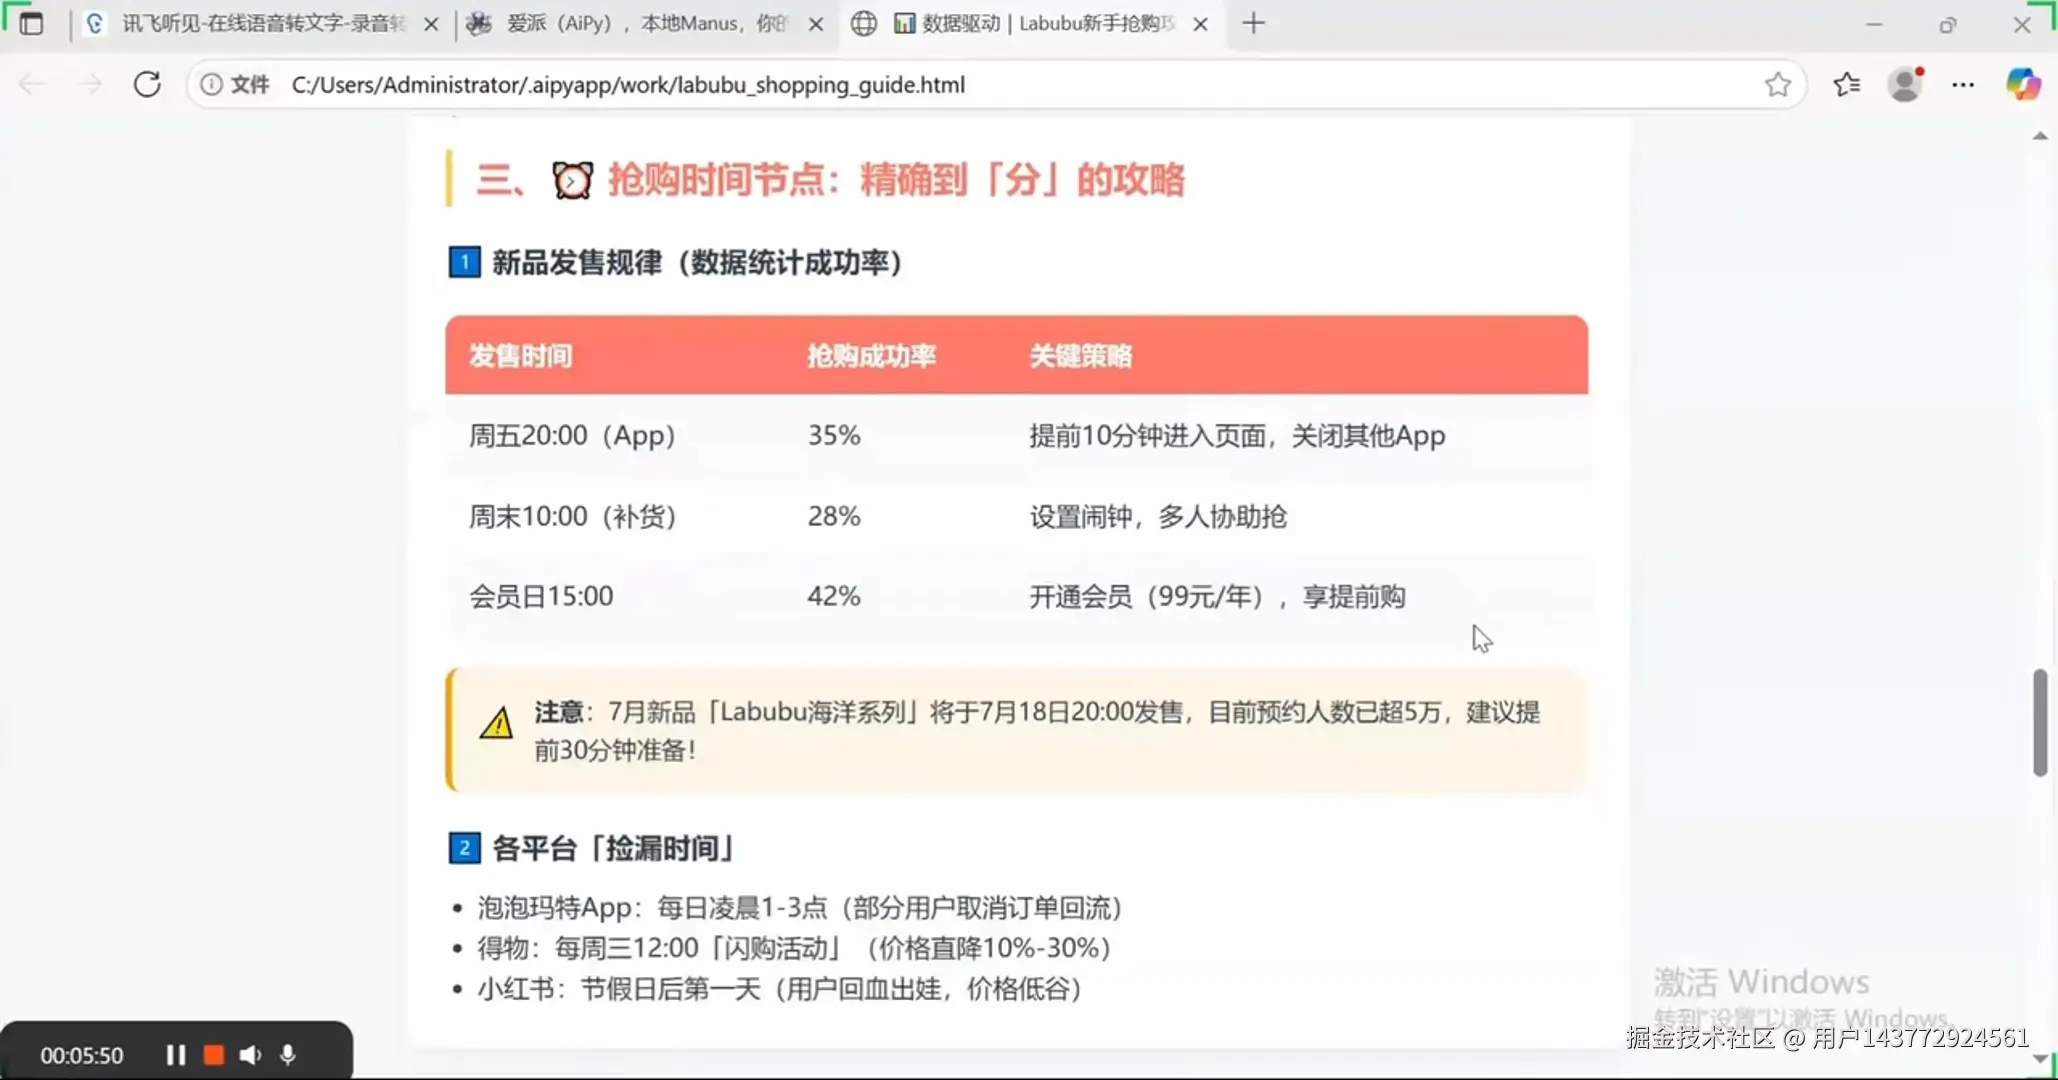The height and width of the screenshot is (1080, 2058).
Task: Close the Labubu guide tab
Action: [x=1201, y=23]
